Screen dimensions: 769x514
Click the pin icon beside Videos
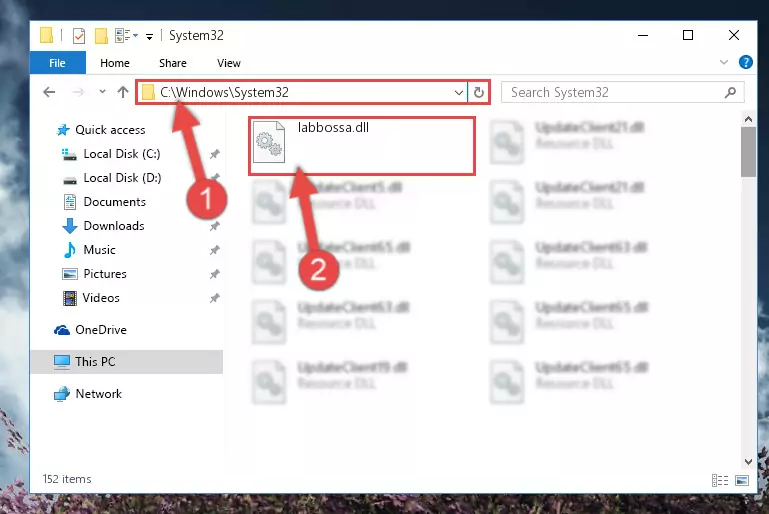pos(214,298)
